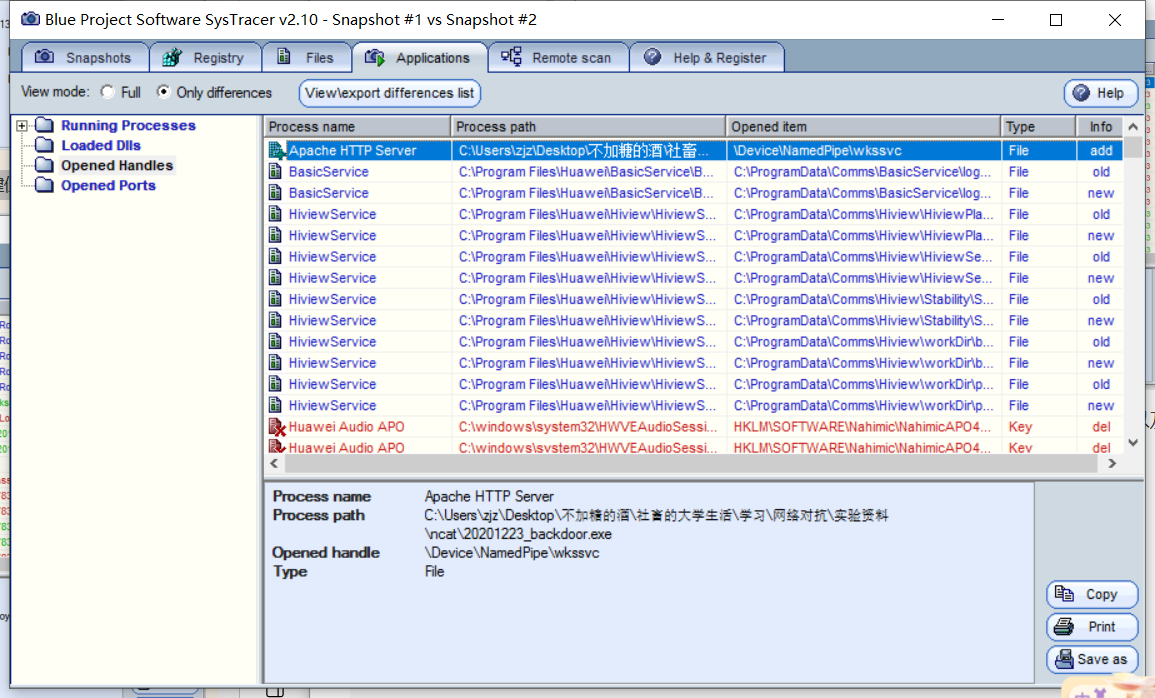This screenshot has width=1155, height=698.
Task: Click the disk icon in Save as button
Action: pyautogui.click(x=1064, y=659)
